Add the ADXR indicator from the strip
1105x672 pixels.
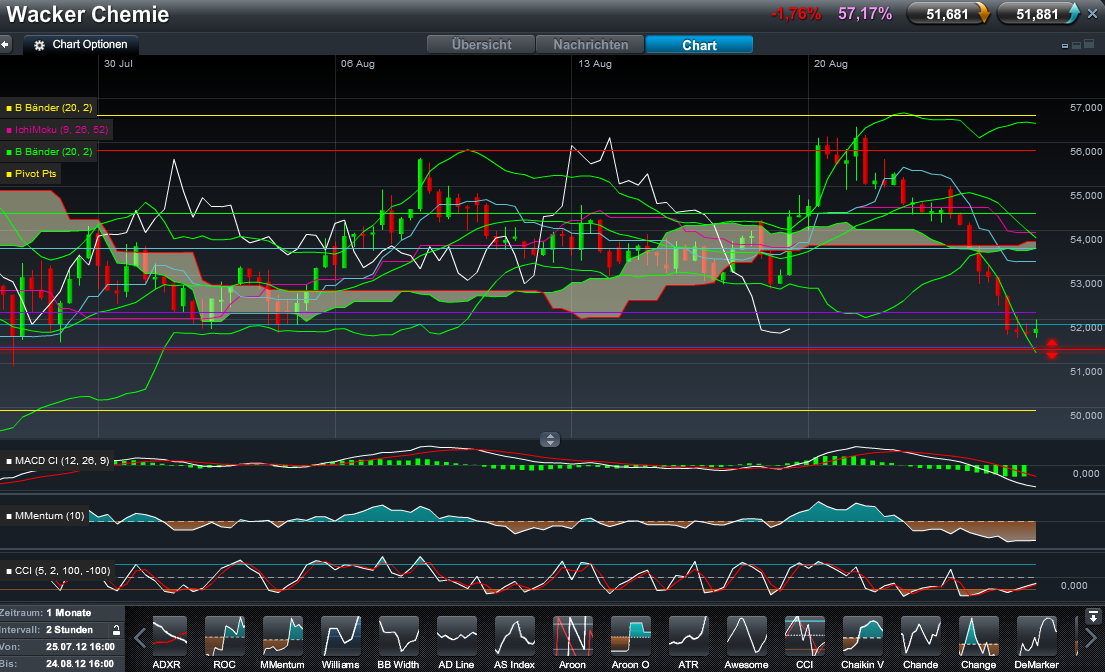tap(167, 636)
